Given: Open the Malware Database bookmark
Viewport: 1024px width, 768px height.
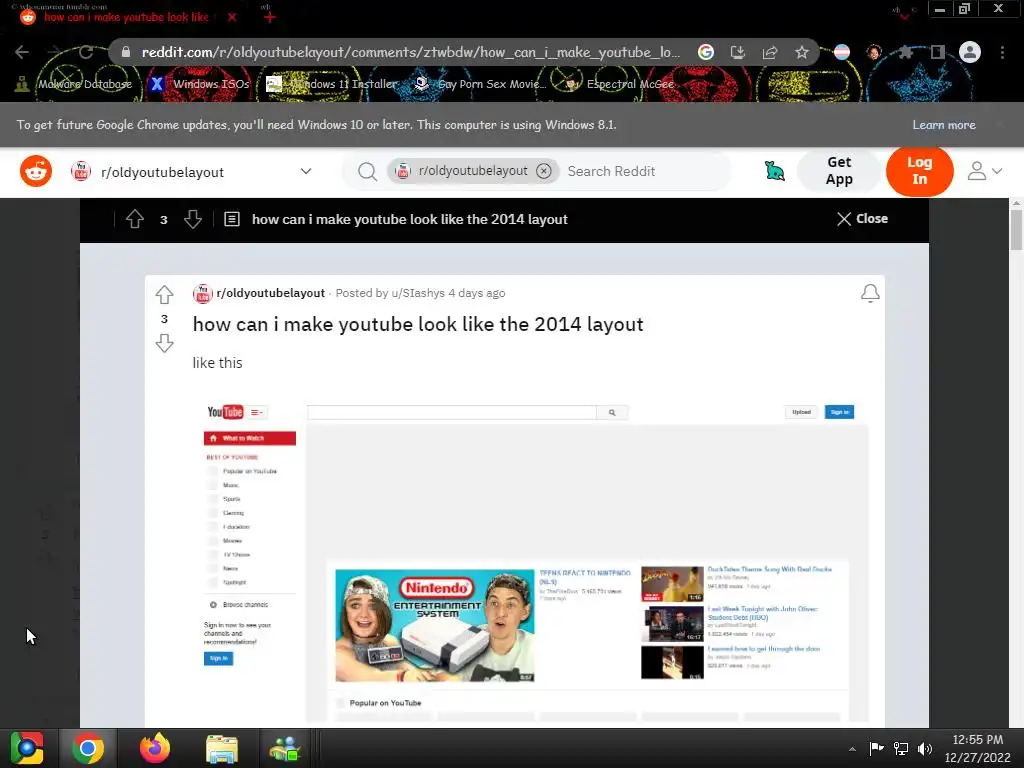Looking at the screenshot, I should click(74, 84).
